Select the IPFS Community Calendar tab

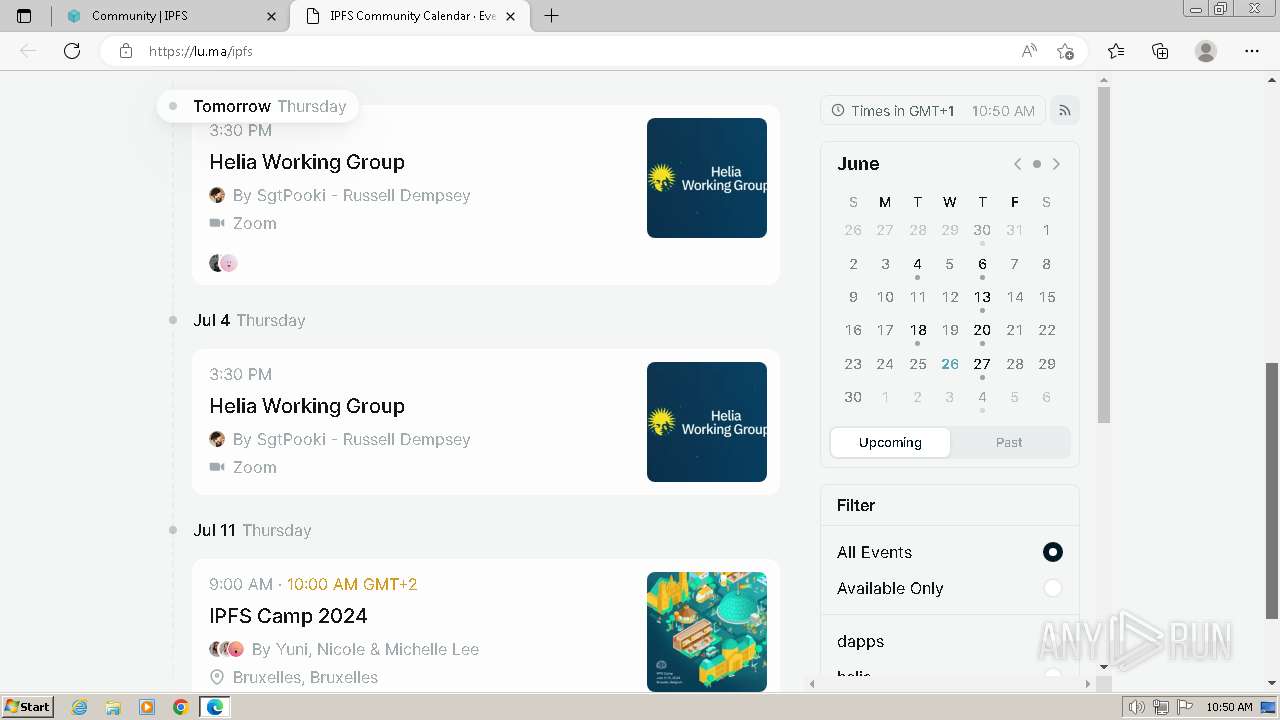pos(408,16)
